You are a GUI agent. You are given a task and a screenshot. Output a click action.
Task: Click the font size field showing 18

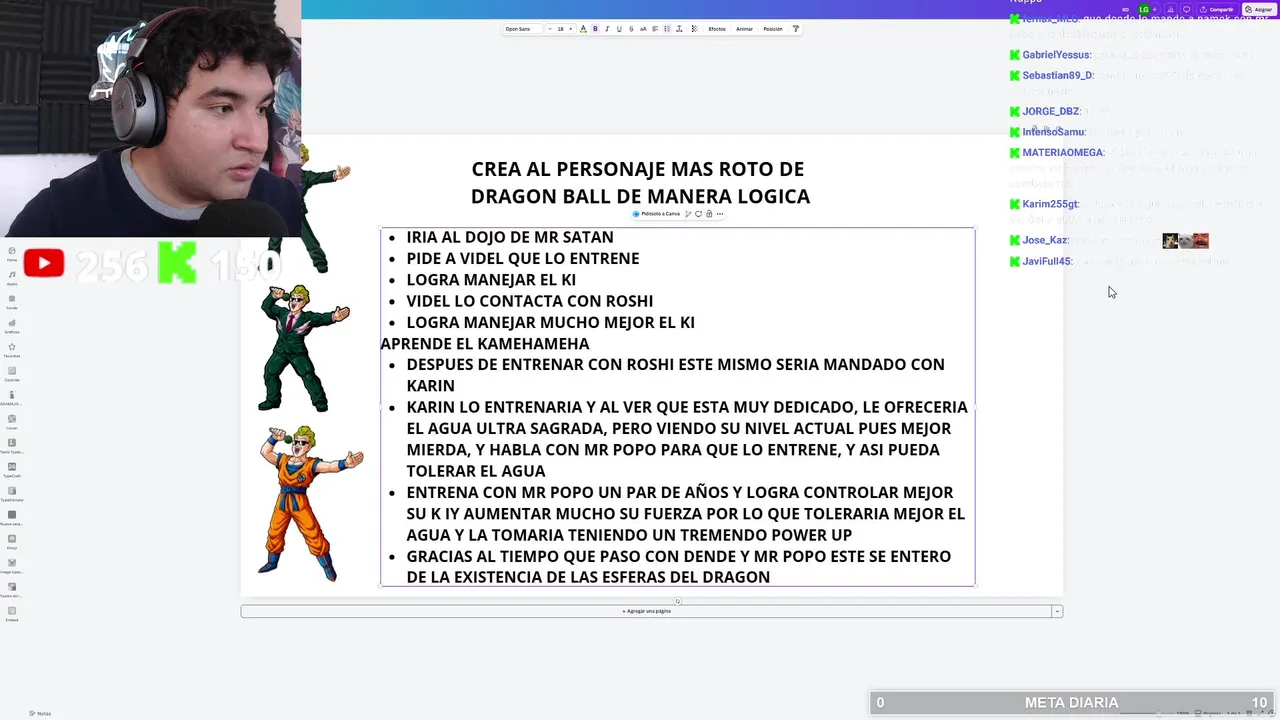560,29
